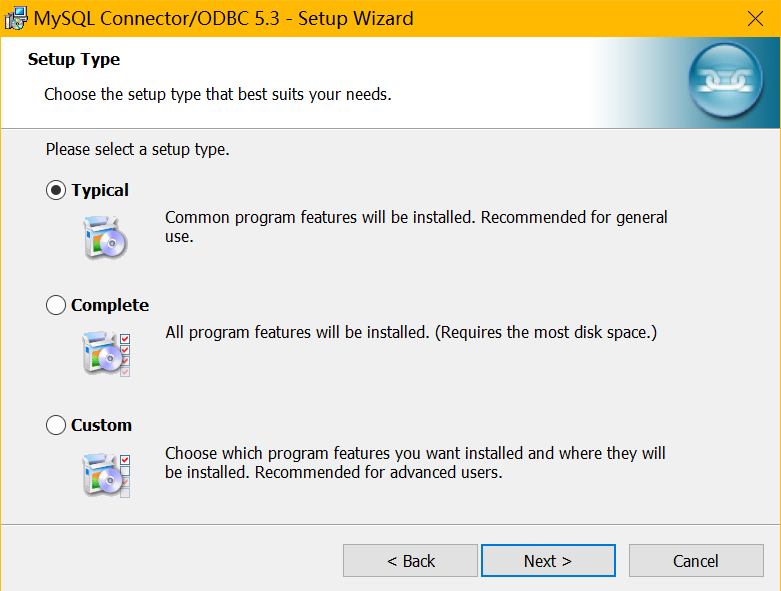Proceed with the Next button
Viewport: 781px width, 591px height.
(548, 561)
